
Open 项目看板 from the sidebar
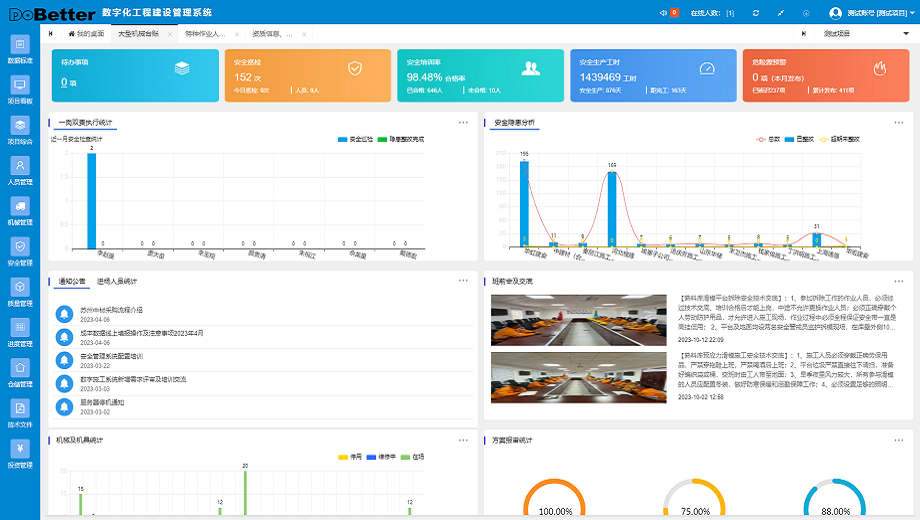click(x=20, y=90)
